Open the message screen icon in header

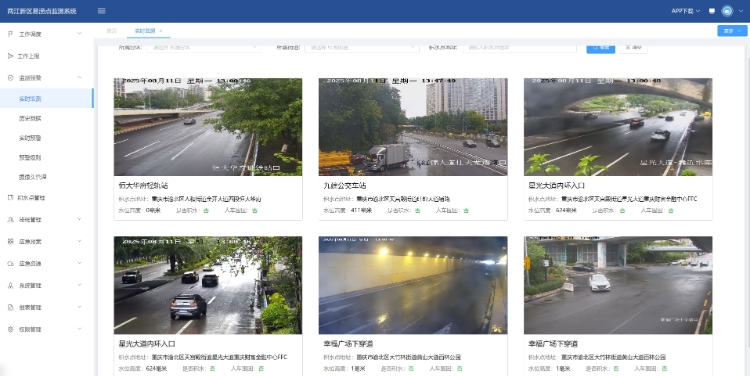712,11
